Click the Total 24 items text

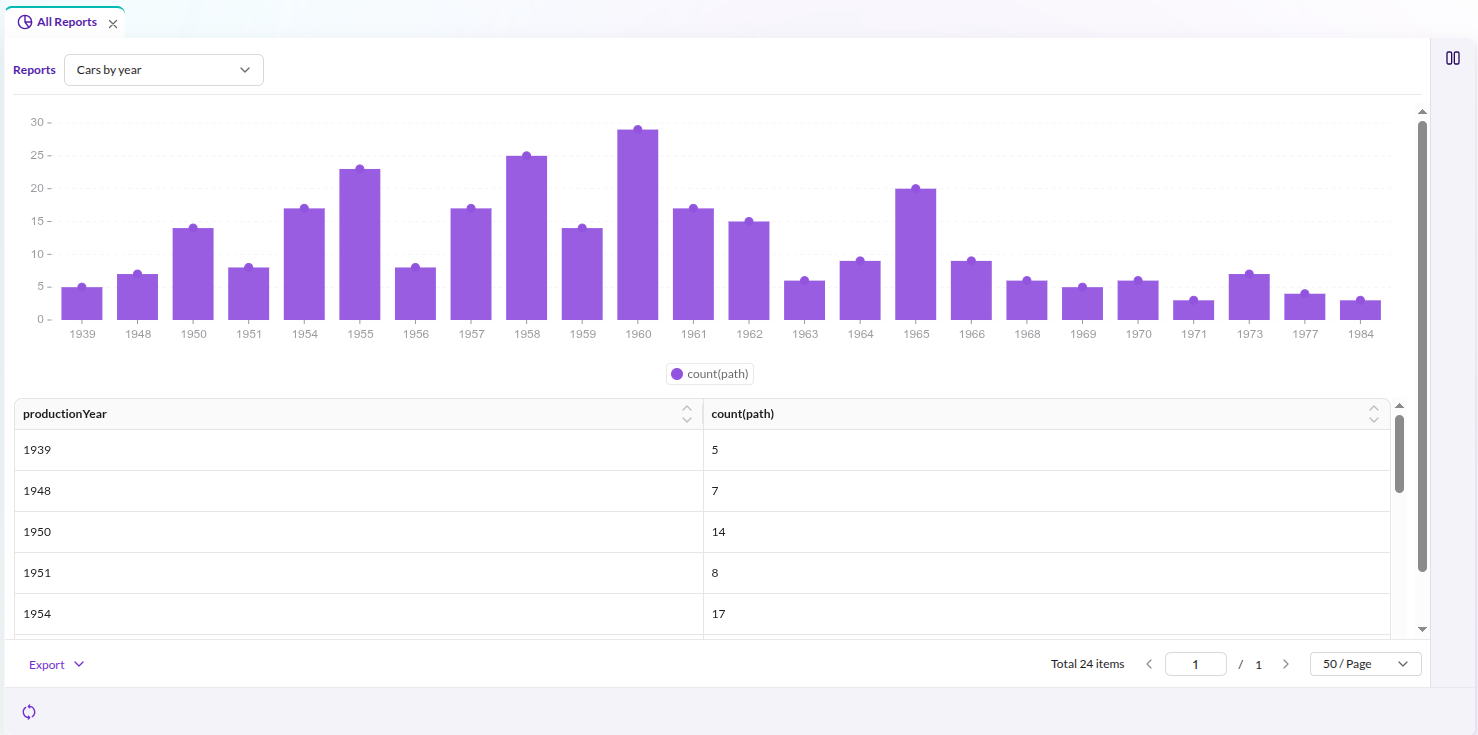point(1087,664)
